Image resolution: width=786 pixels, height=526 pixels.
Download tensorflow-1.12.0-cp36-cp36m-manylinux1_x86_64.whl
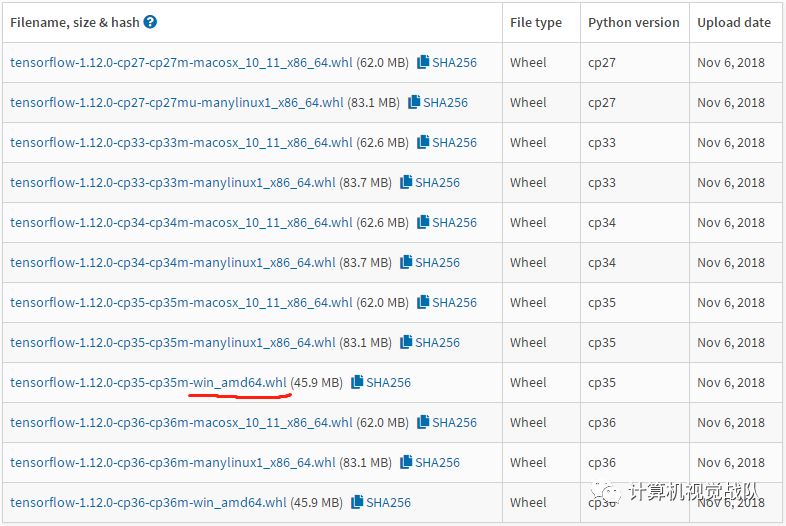172,463
